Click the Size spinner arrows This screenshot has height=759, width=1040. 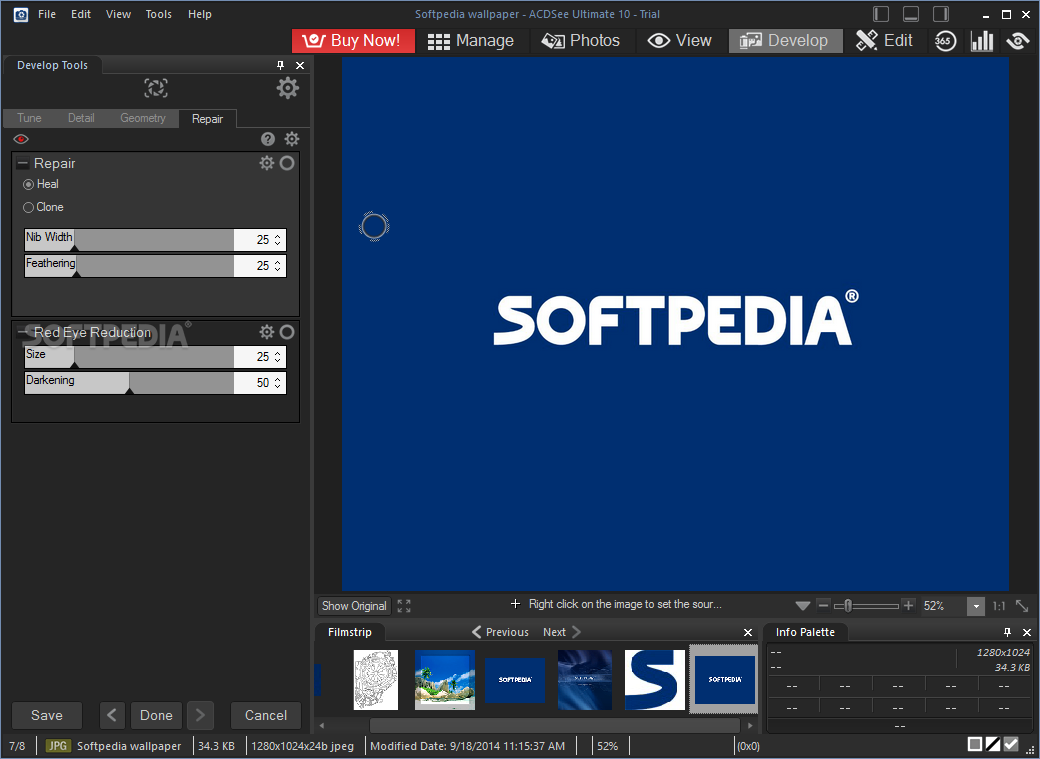click(x=278, y=357)
